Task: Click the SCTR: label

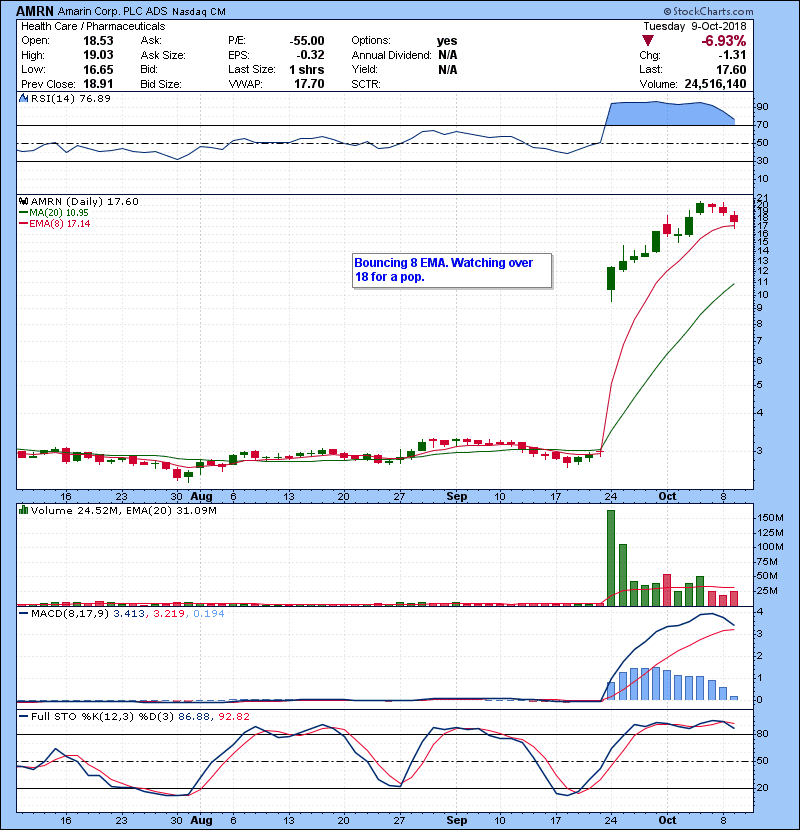Action: [x=366, y=84]
